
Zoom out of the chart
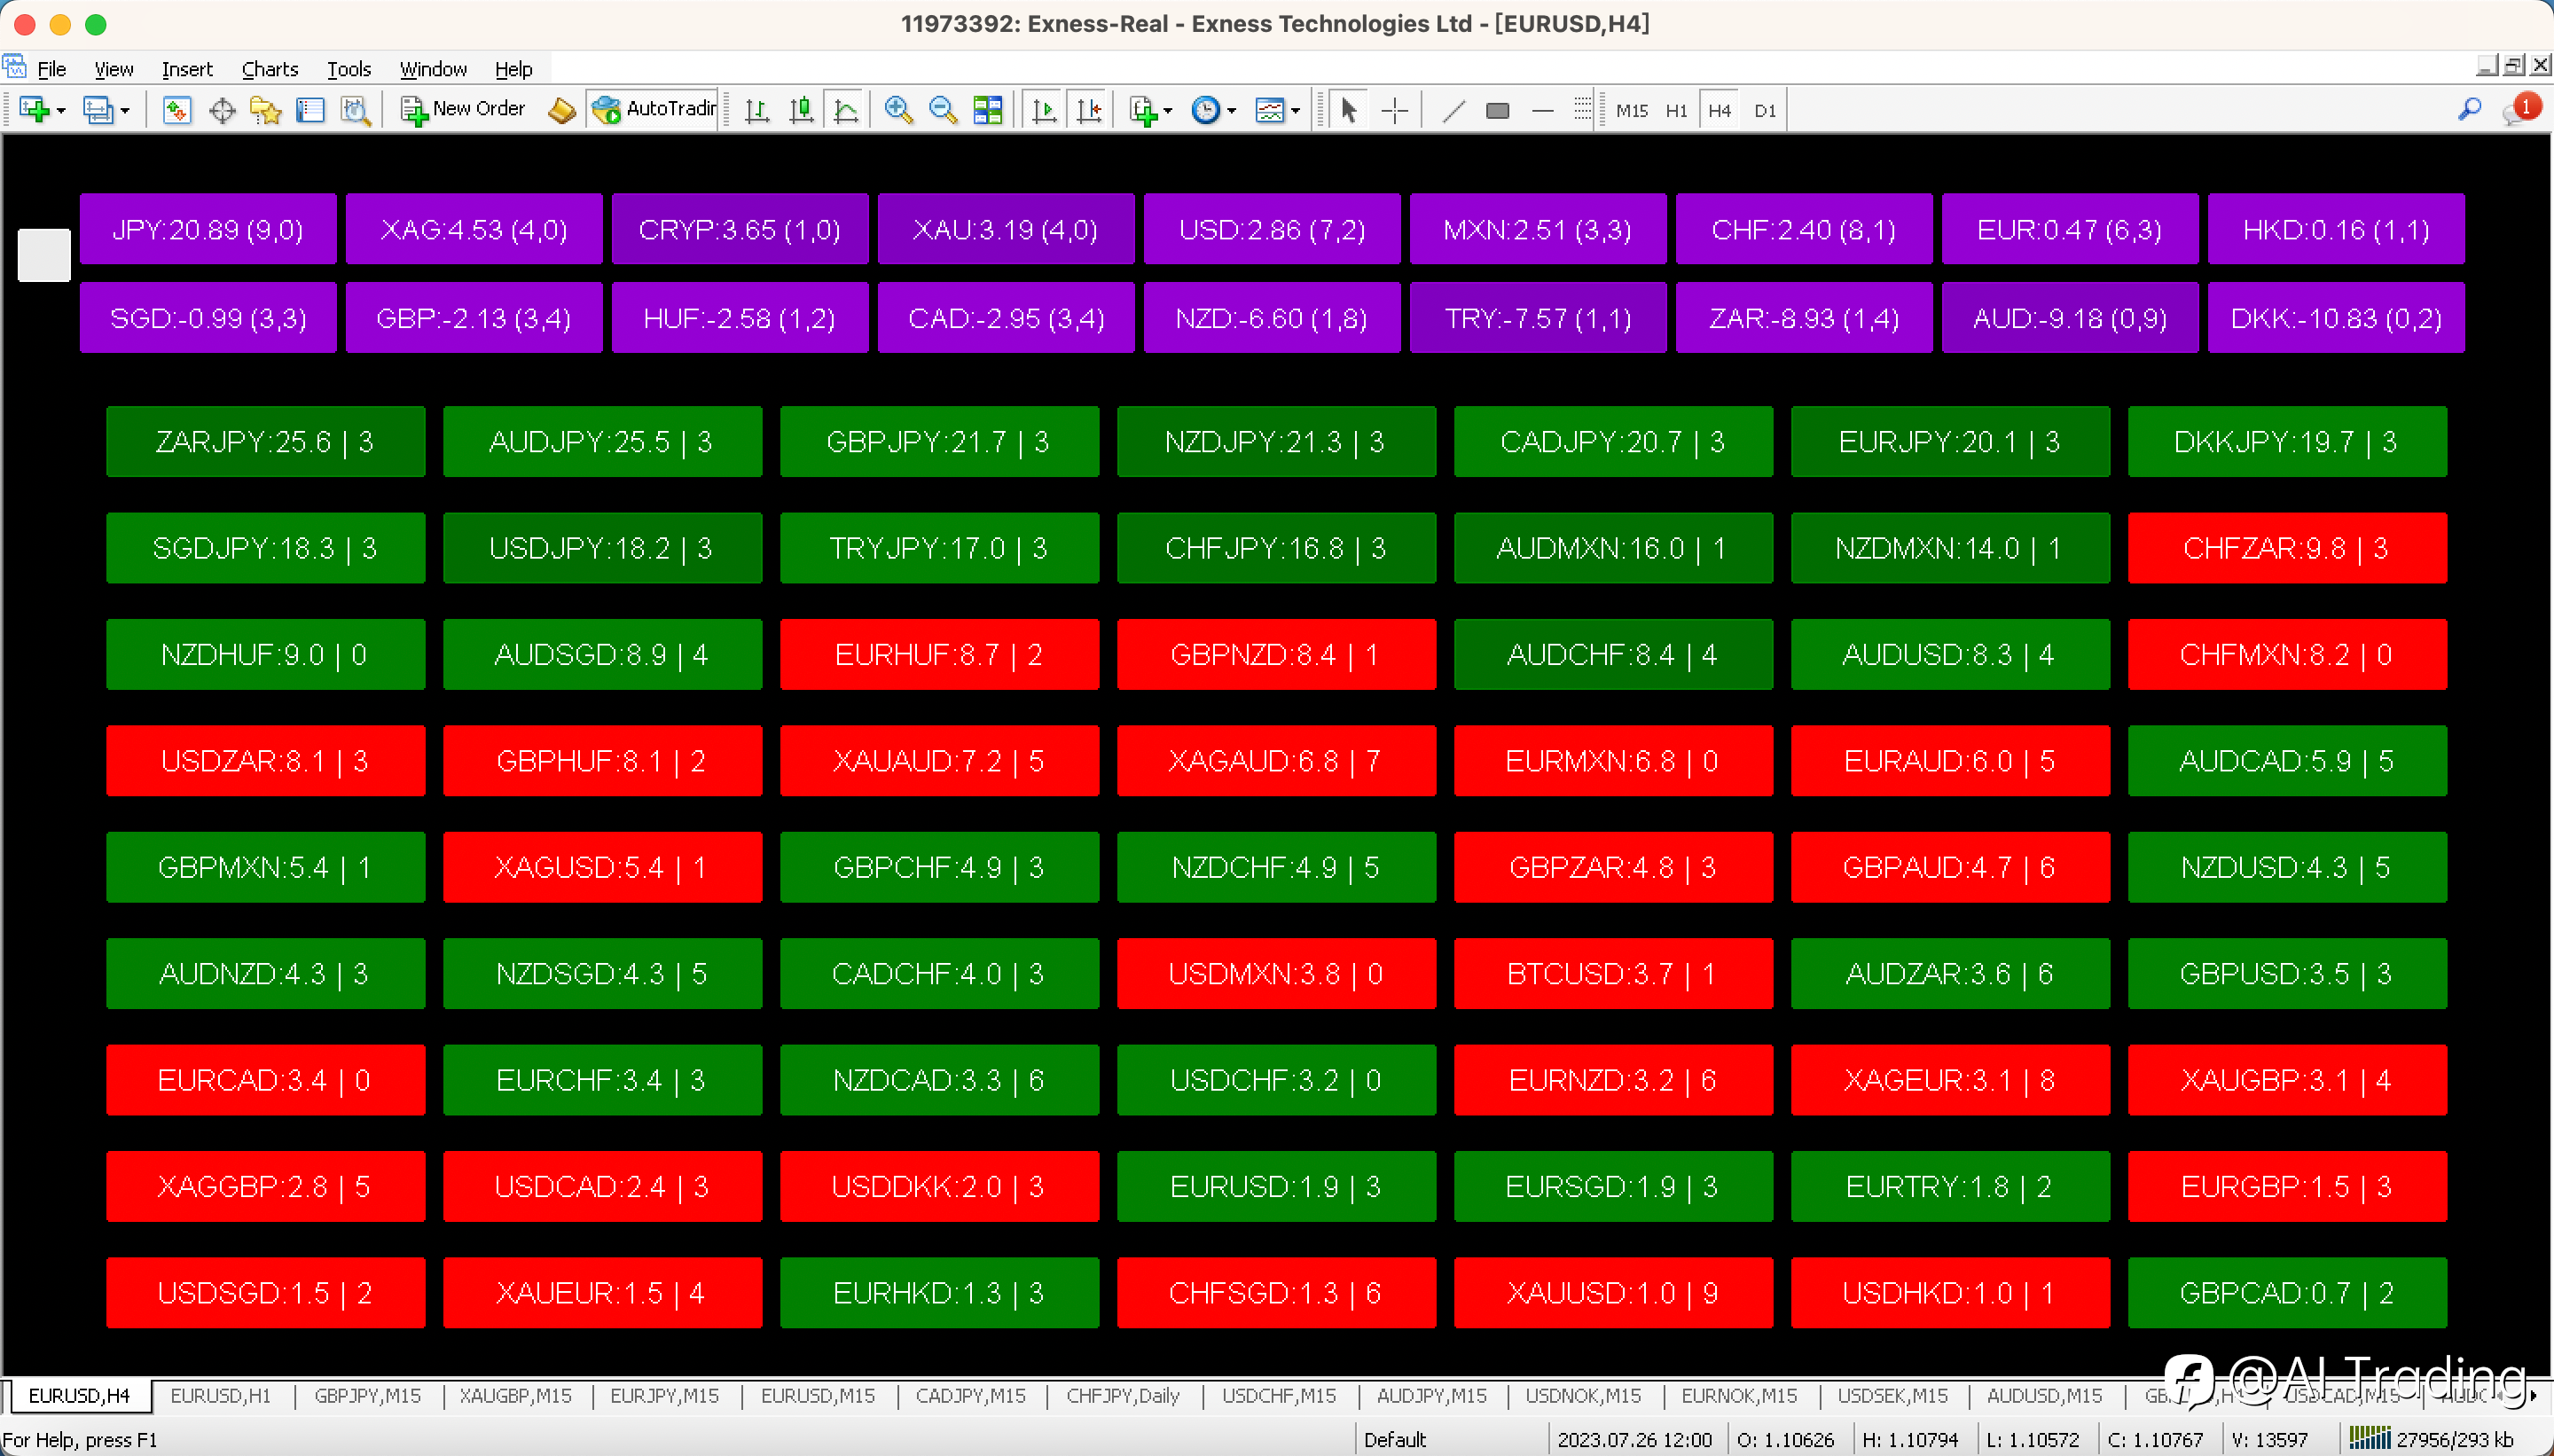point(943,110)
